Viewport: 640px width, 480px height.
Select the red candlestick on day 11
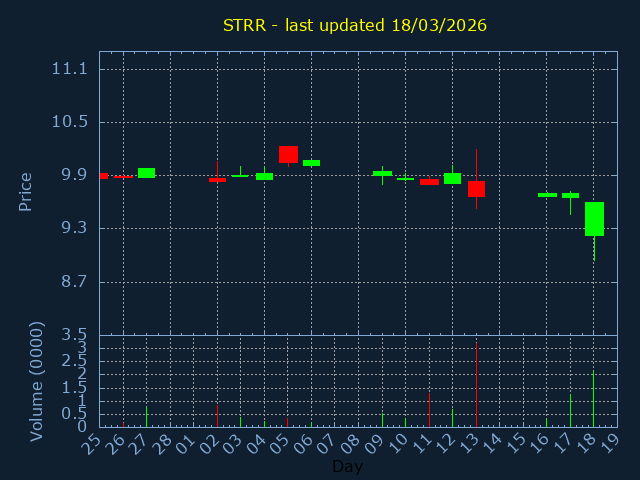(x=429, y=182)
